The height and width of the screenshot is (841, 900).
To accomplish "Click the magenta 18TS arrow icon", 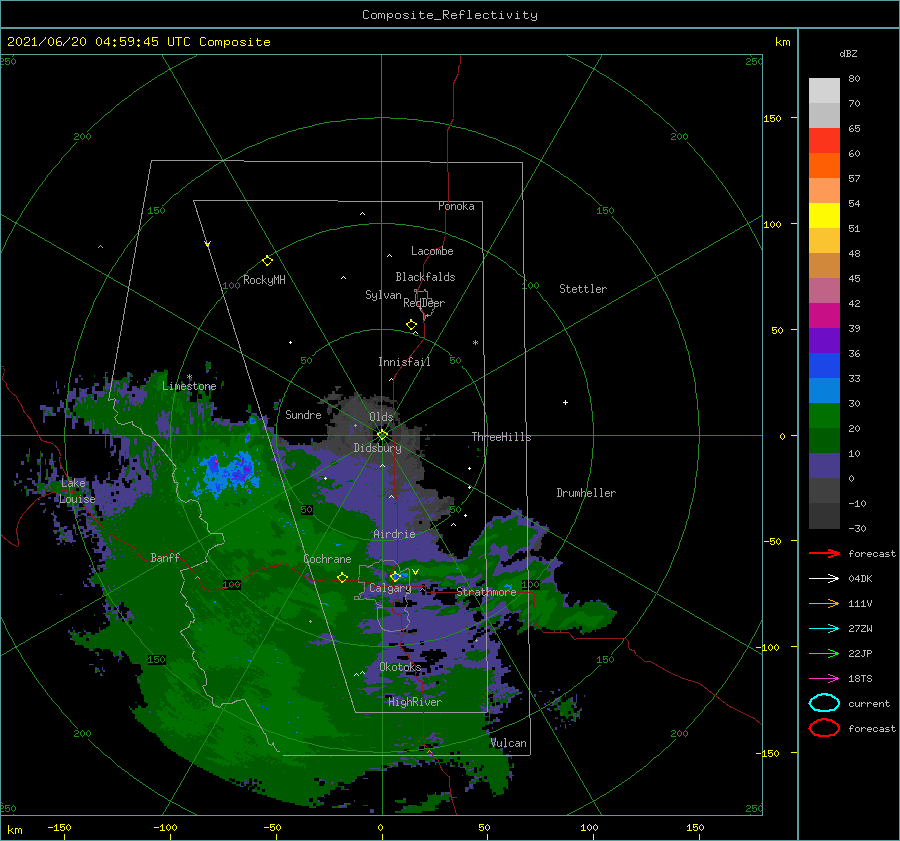I will coord(824,679).
